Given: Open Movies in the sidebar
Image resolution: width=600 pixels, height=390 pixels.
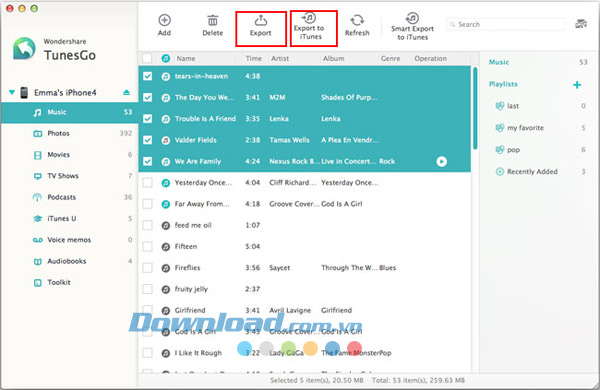Looking at the screenshot, I should click(x=70, y=155).
